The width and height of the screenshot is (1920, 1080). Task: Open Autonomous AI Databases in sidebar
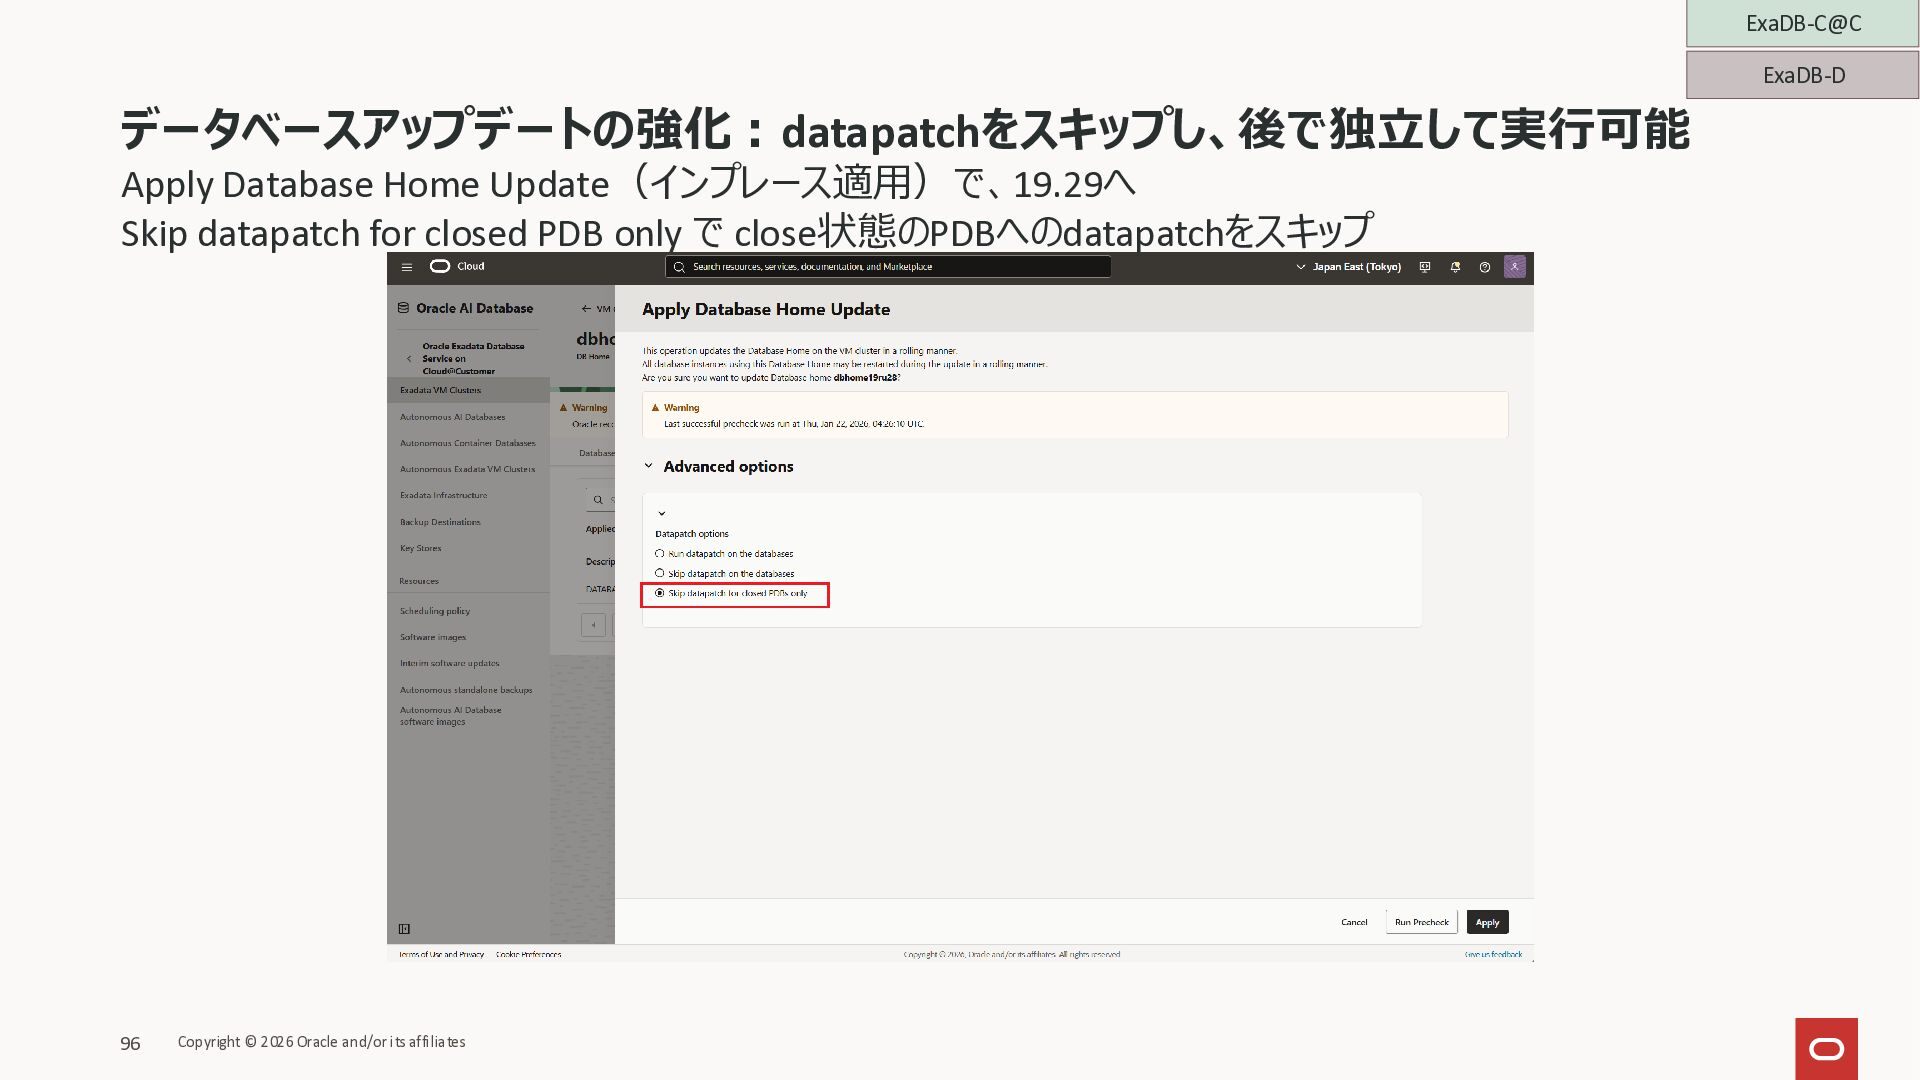(452, 417)
